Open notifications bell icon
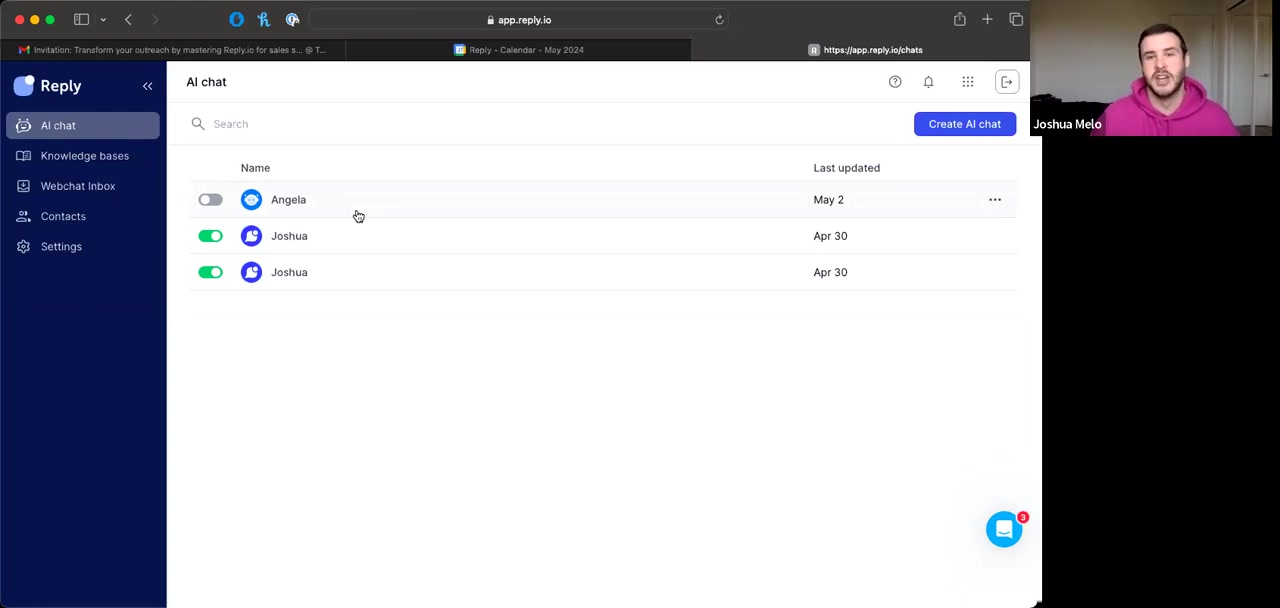This screenshot has height=608, width=1280. pyautogui.click(x=928, y=82)
